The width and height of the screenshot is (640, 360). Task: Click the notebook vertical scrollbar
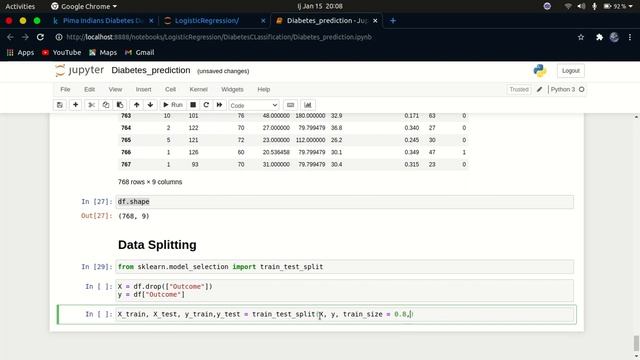tap(636, 343)
